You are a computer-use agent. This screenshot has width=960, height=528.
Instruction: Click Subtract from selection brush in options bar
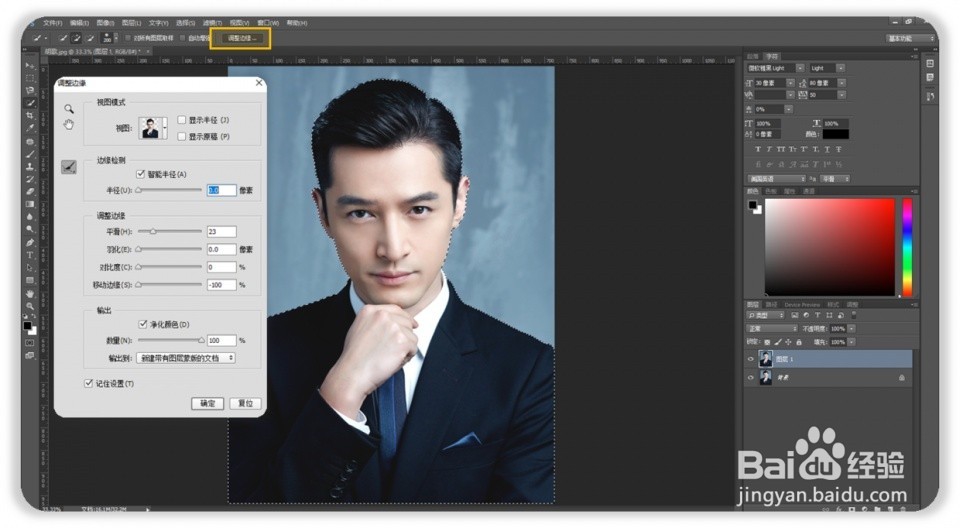click(x=90, y=38)
